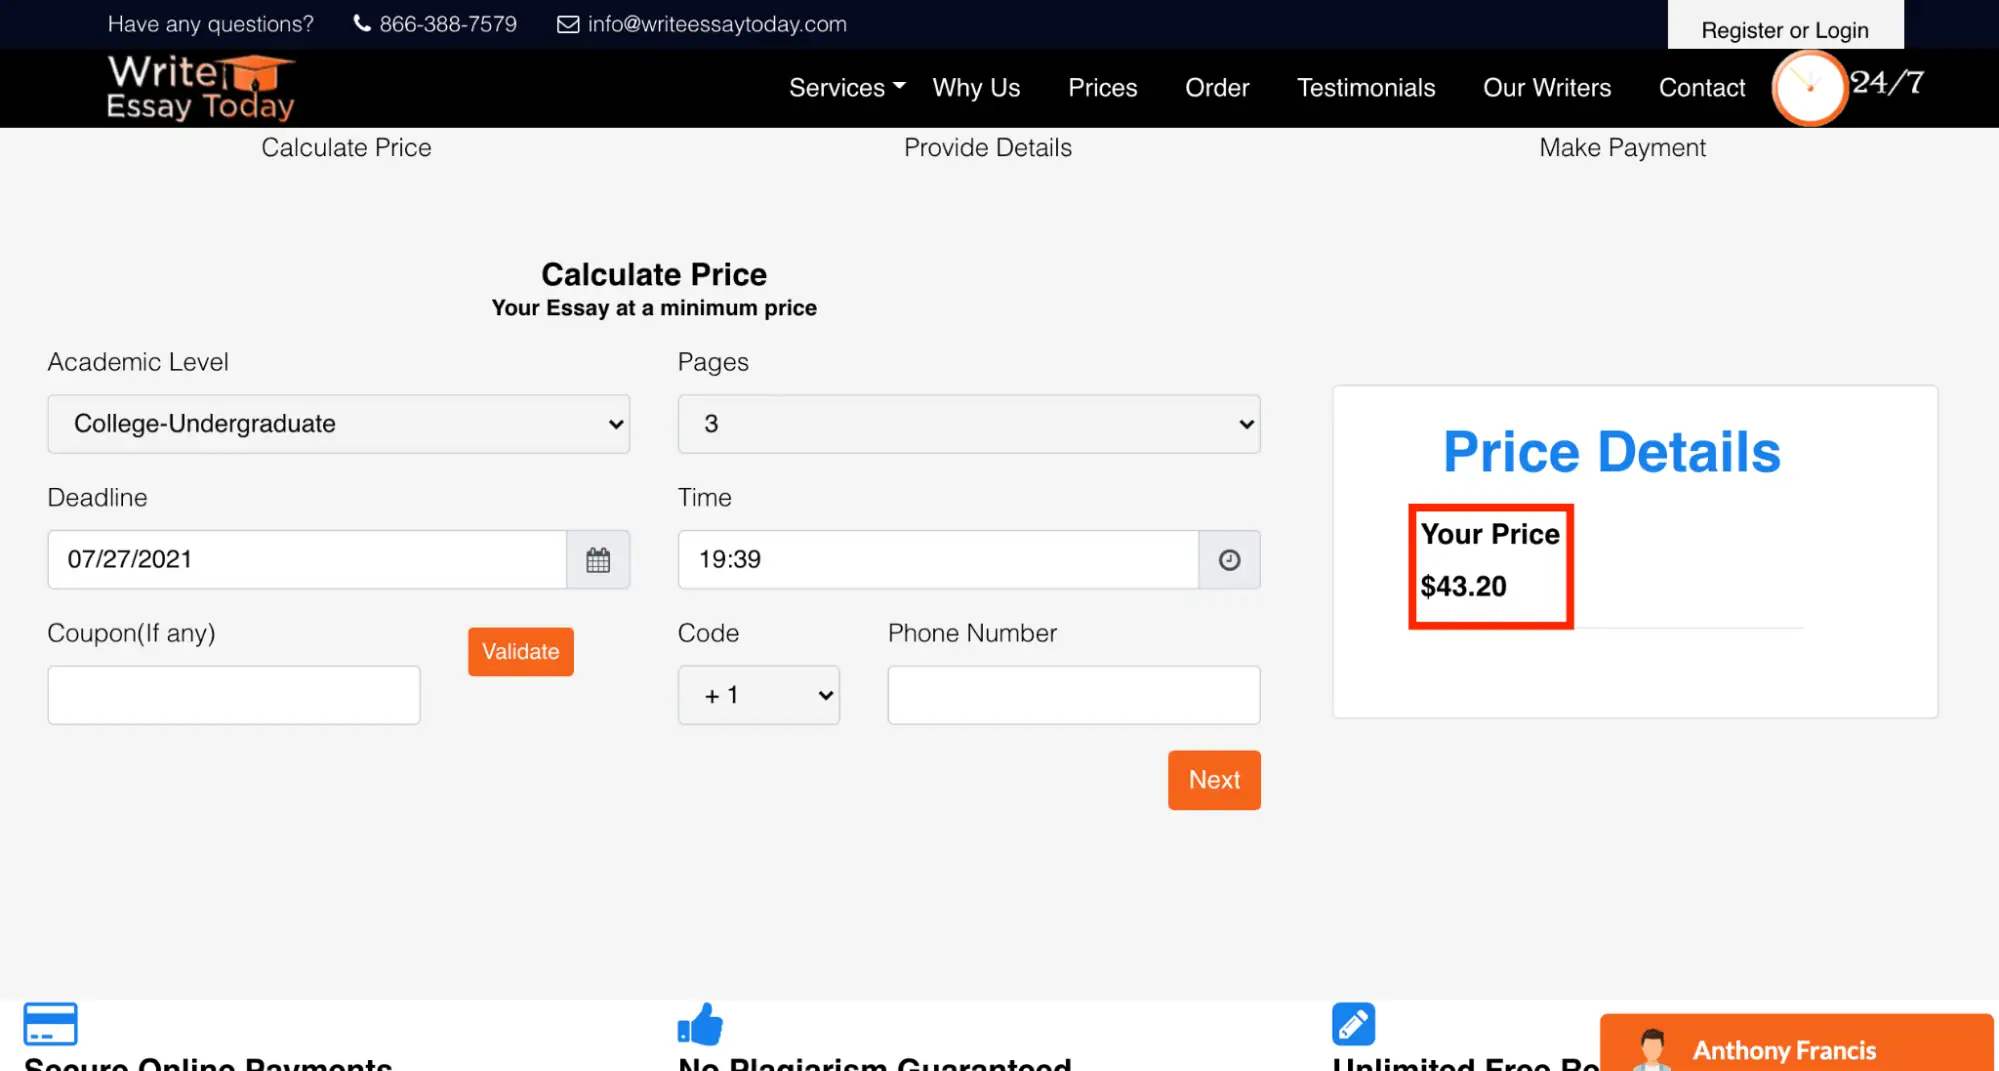Image resolution: width=1999 pixels, height=1071 pixels.
Task: Click the Next button
Action: click(1213, 780)
